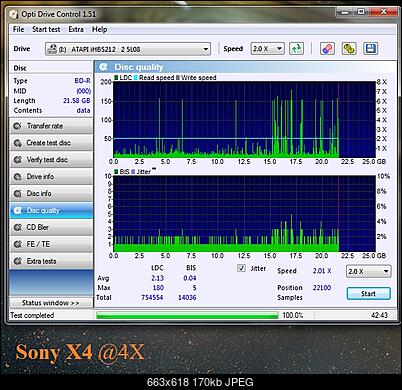This screenshot has width=402, height=390.
Task: Click the Drive info sidebar icon
Action: pos(17,177)
